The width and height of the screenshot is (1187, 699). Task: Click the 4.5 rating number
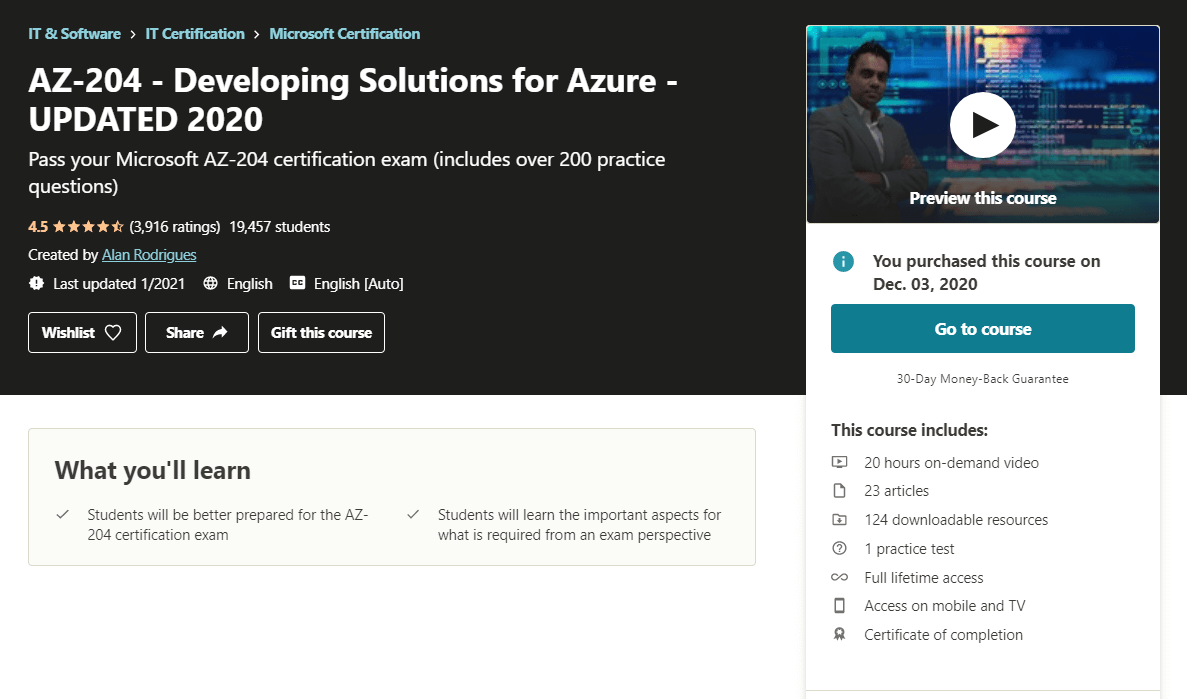click(x=38, y=226)
